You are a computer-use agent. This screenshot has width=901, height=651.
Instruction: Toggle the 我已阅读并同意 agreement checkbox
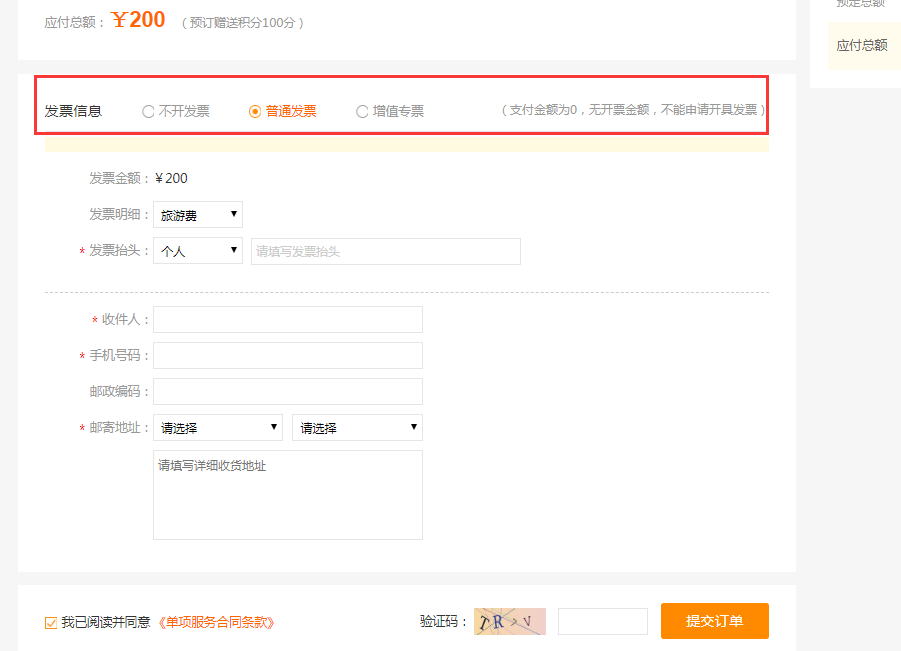(51, 623)
